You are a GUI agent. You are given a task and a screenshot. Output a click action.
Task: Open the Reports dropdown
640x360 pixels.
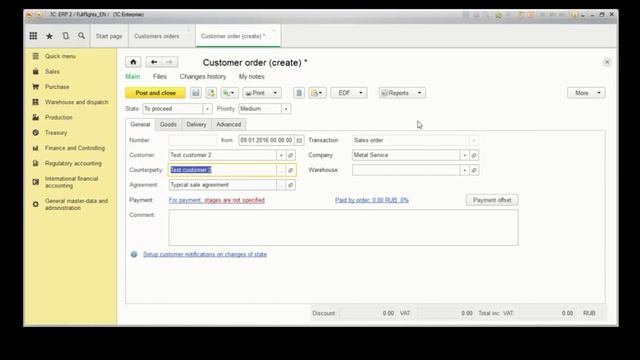point(402,93)
